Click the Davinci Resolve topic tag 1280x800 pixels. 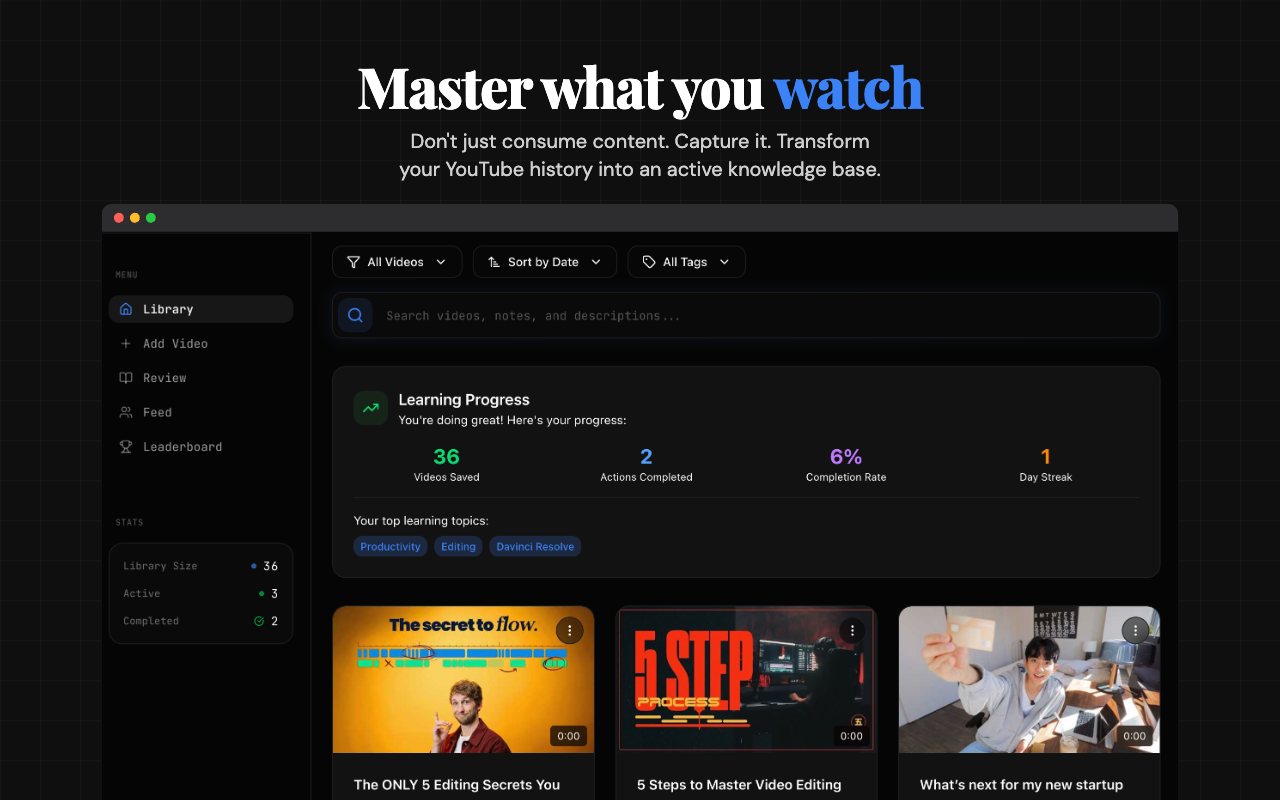[534, 546]
